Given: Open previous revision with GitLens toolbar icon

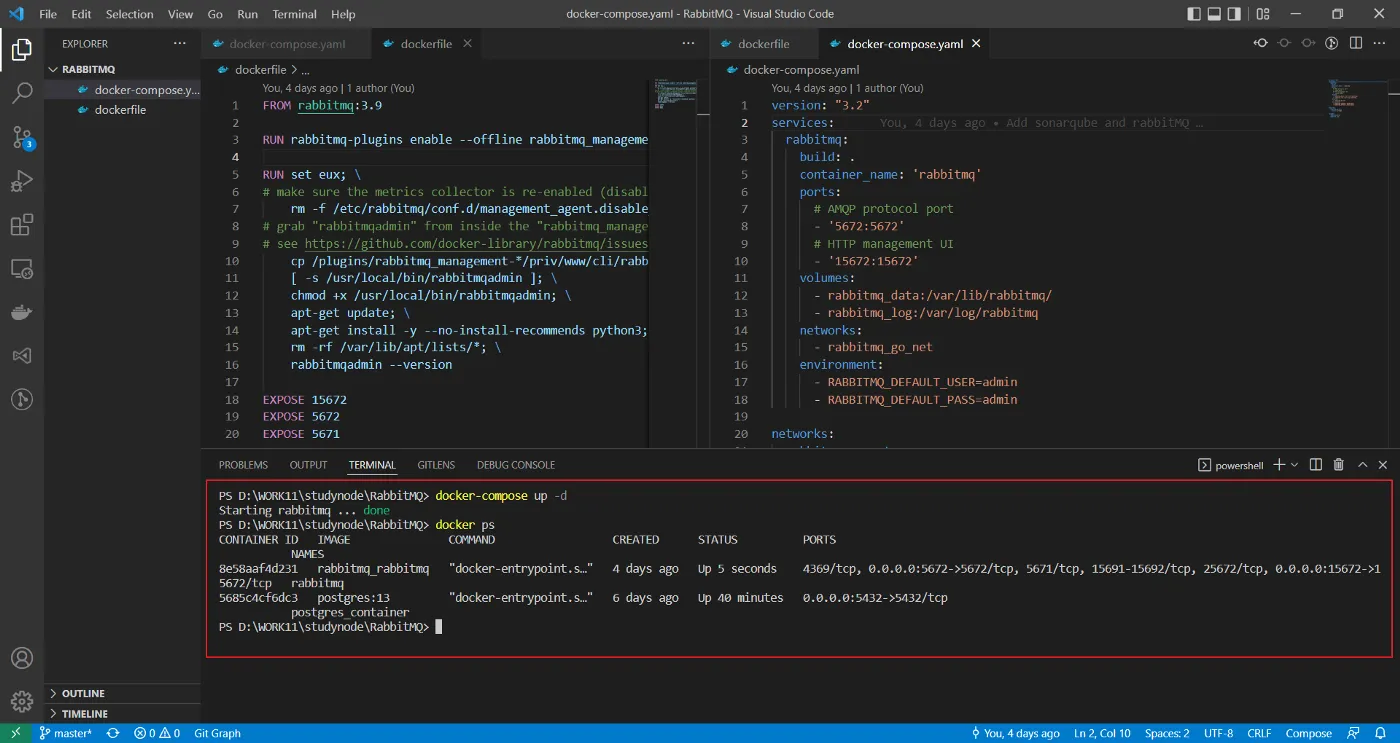Looking at the screenshot, I should coord(1261,43).
